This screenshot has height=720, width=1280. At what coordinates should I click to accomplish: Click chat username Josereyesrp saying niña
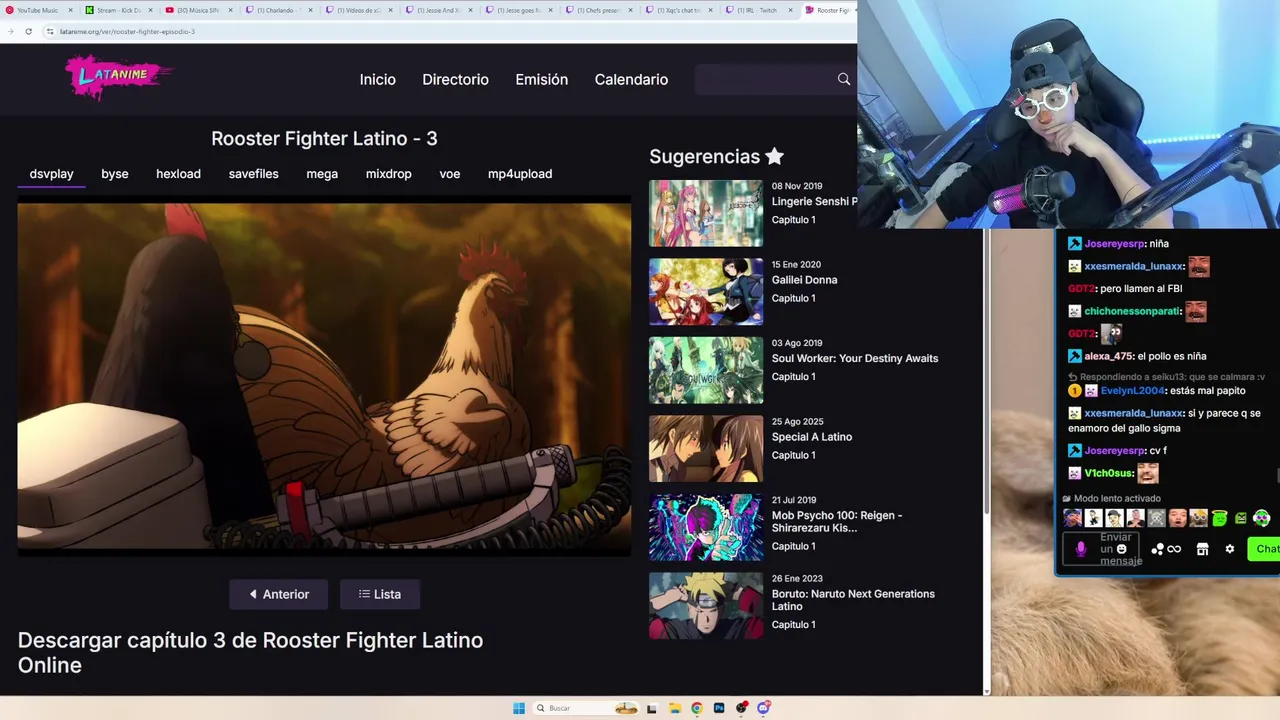[1114, 243]
